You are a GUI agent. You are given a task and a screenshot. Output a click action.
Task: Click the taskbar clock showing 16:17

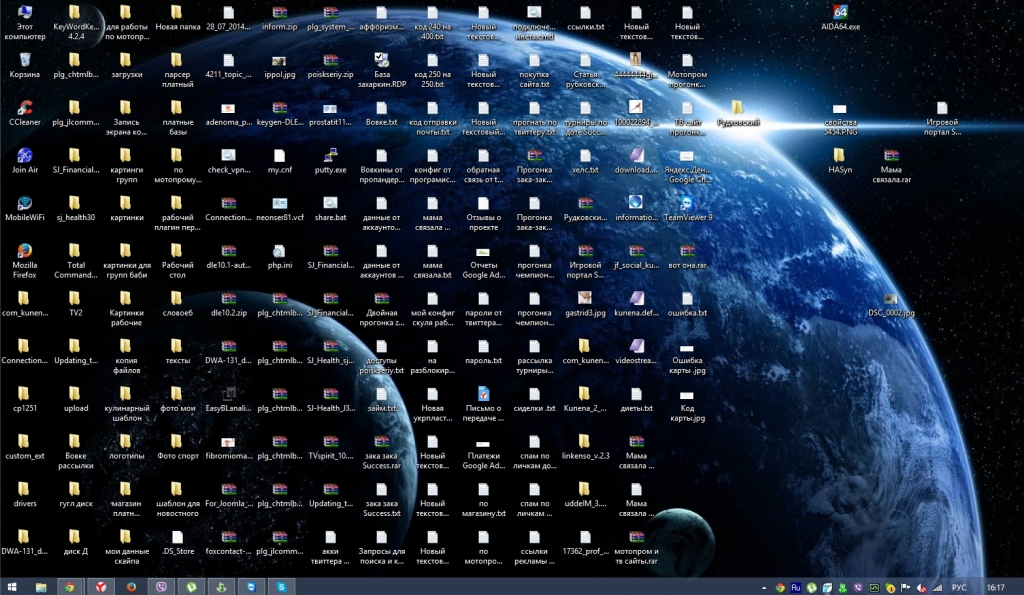995,587
